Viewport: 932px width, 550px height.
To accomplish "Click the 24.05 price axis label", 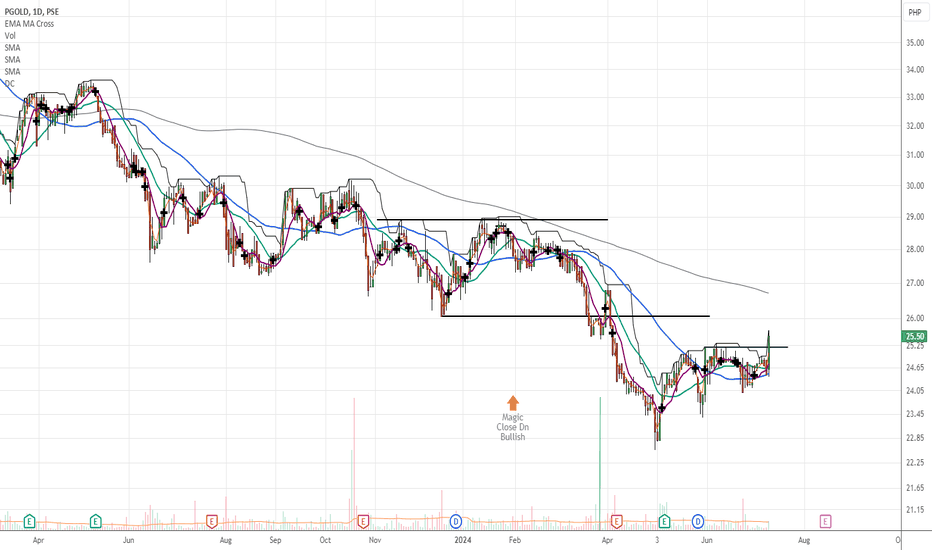I will point(915,391).
